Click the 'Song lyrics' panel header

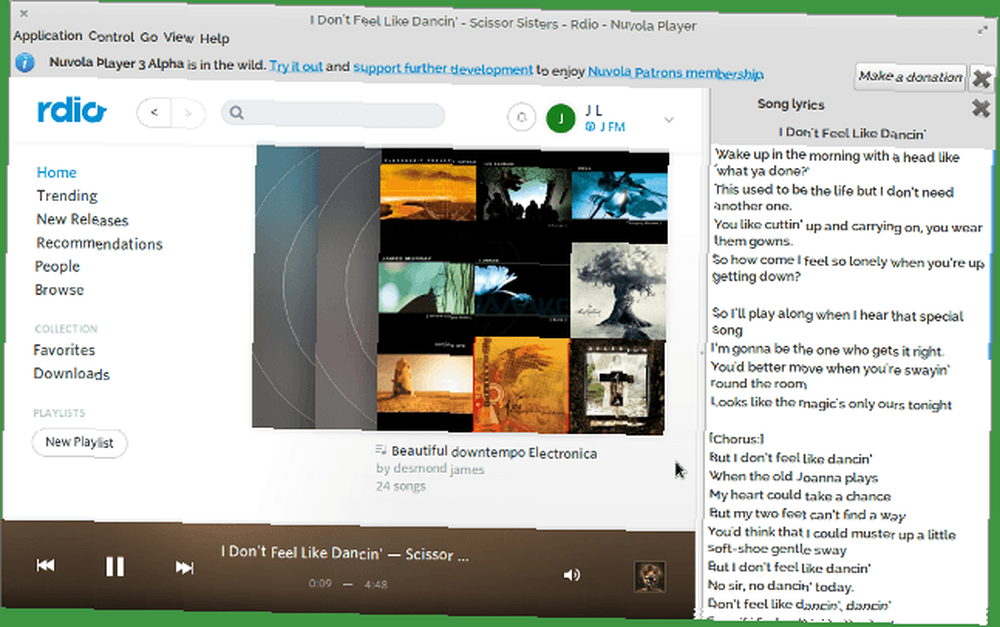[x=791, y=104]
